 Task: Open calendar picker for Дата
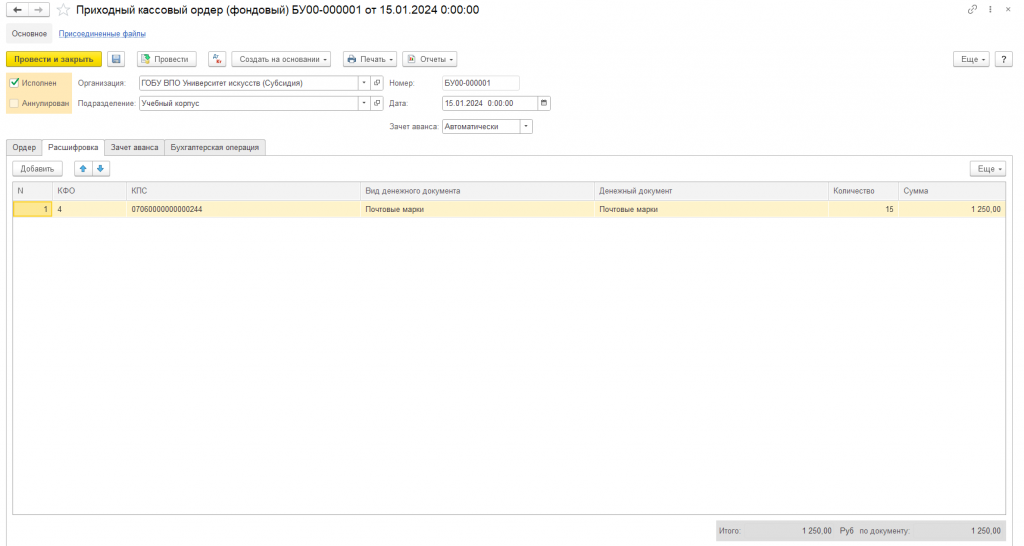pyautogui.click(x=543, y=103)
